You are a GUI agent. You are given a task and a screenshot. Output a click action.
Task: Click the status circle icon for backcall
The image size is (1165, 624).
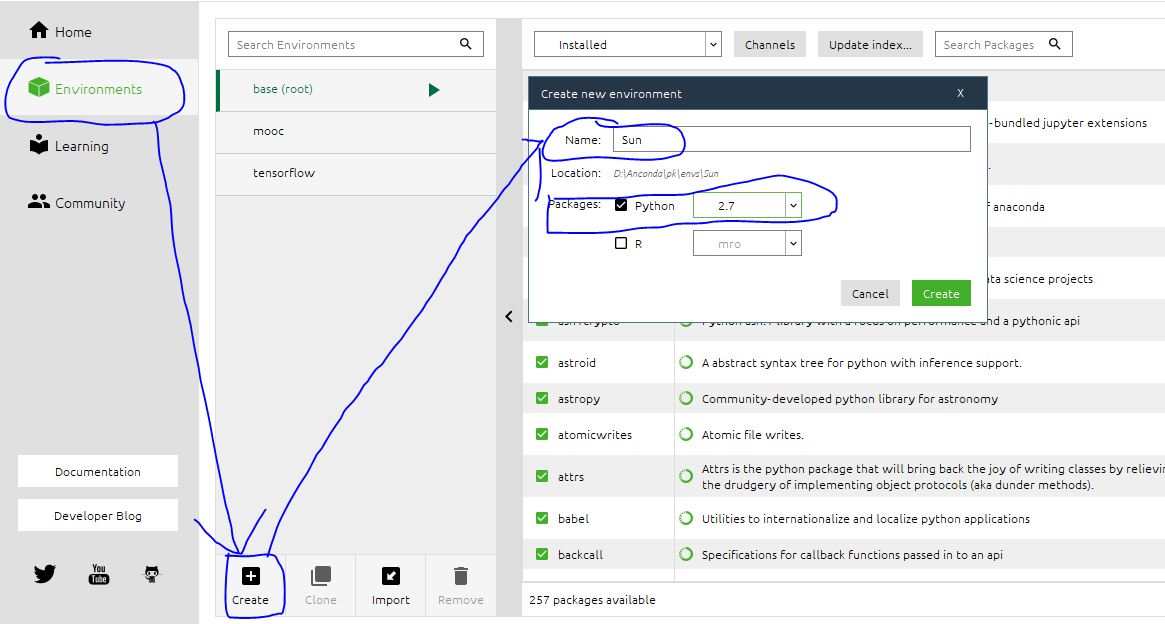point(687,554)
